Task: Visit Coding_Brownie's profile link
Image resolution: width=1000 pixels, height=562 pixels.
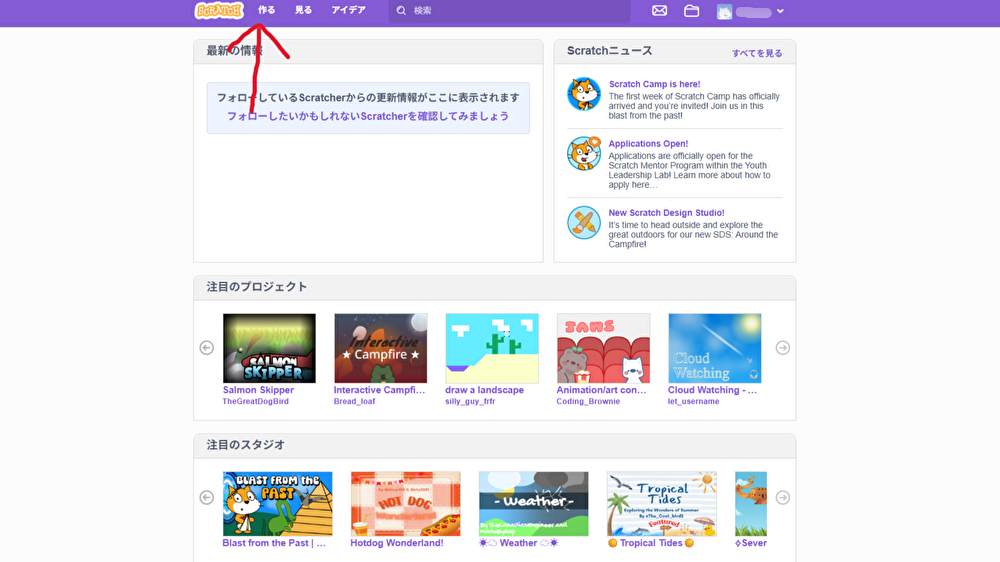Action: (x=588, y=401)
